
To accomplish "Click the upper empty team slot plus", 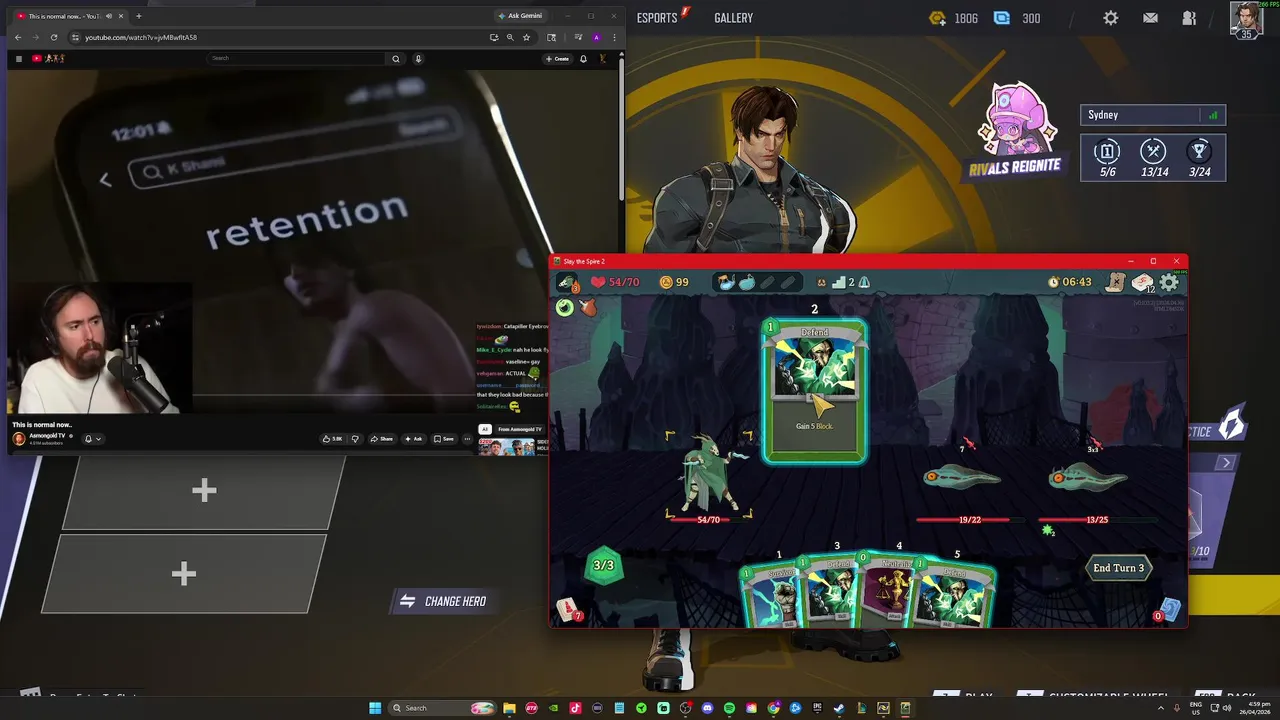I will pyautogui.click(x=204, y=490).
